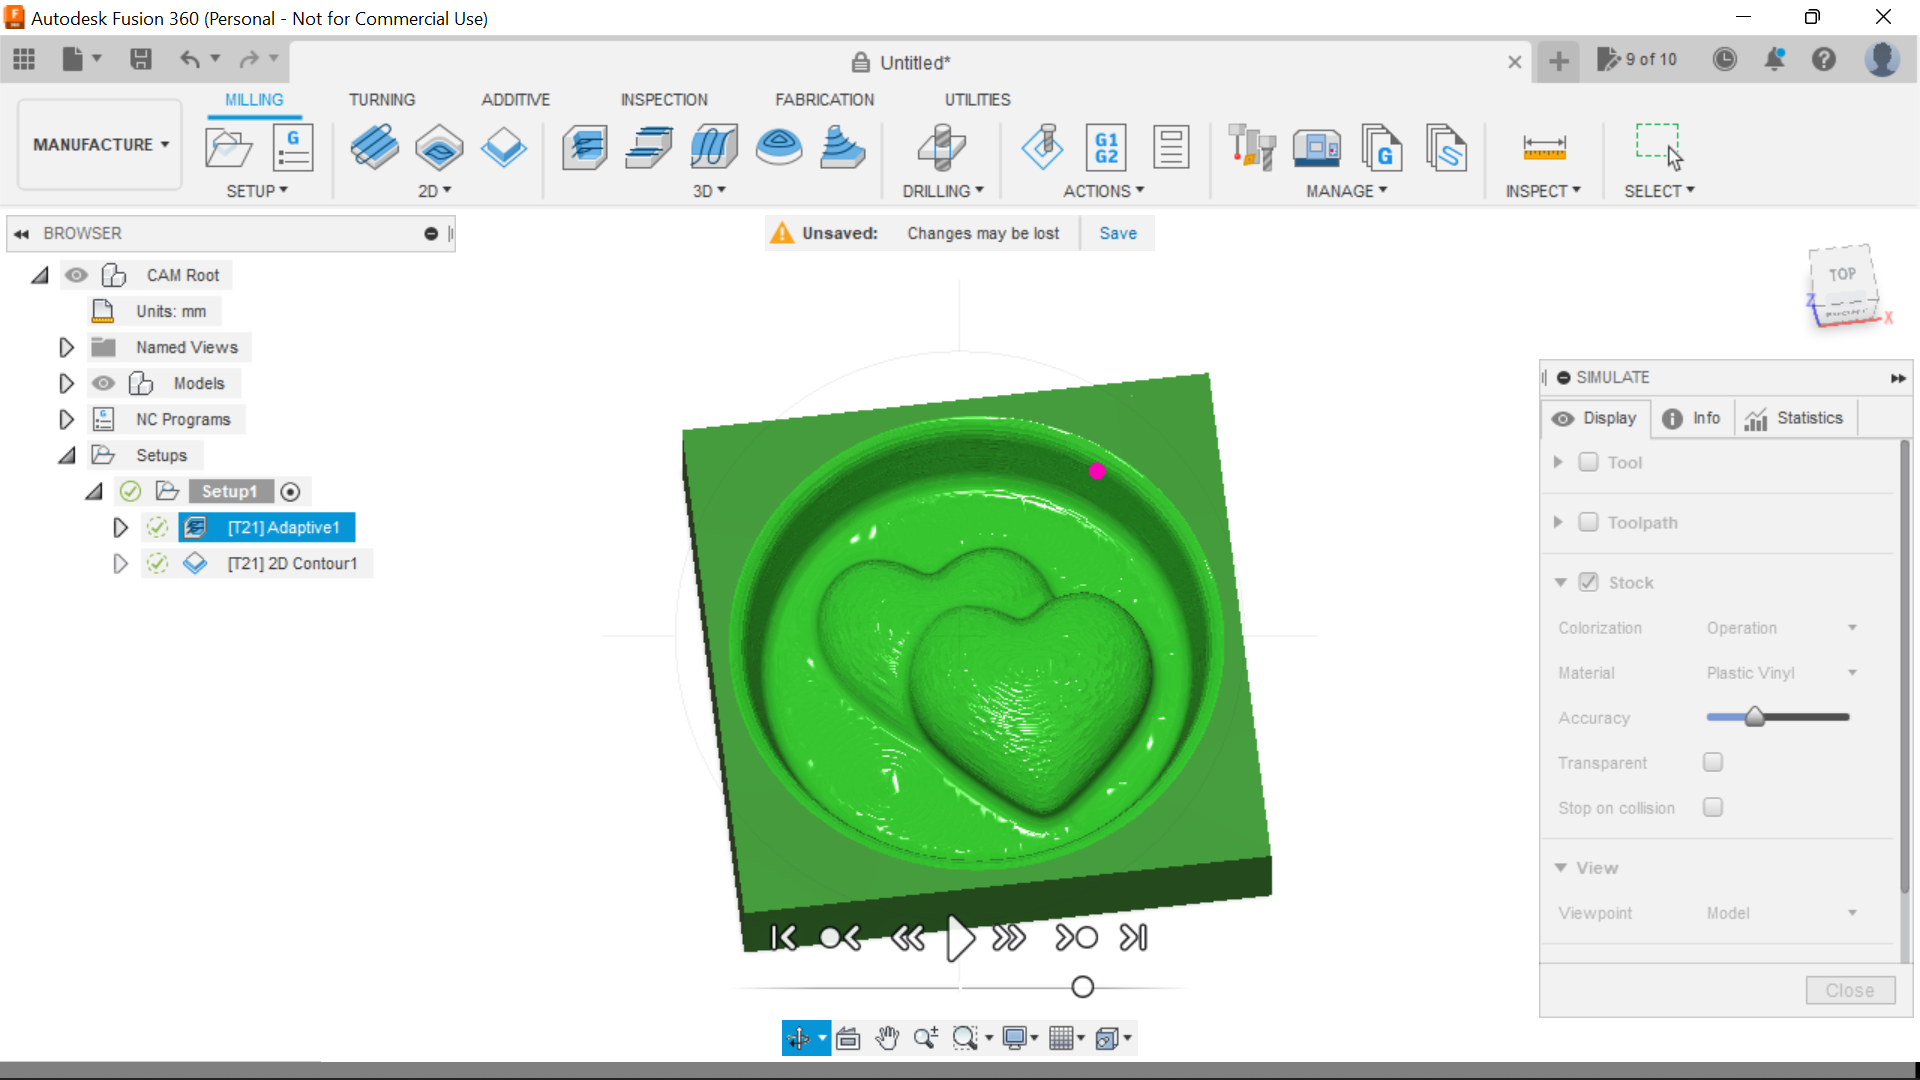Expand the NC Programs tree node

66,420
